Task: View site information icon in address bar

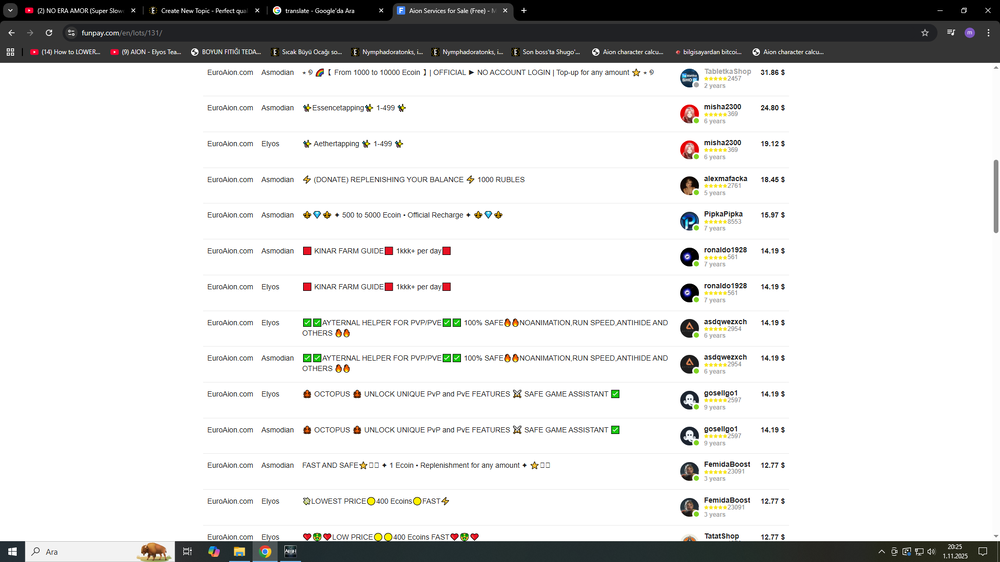Action: (71, 33)
